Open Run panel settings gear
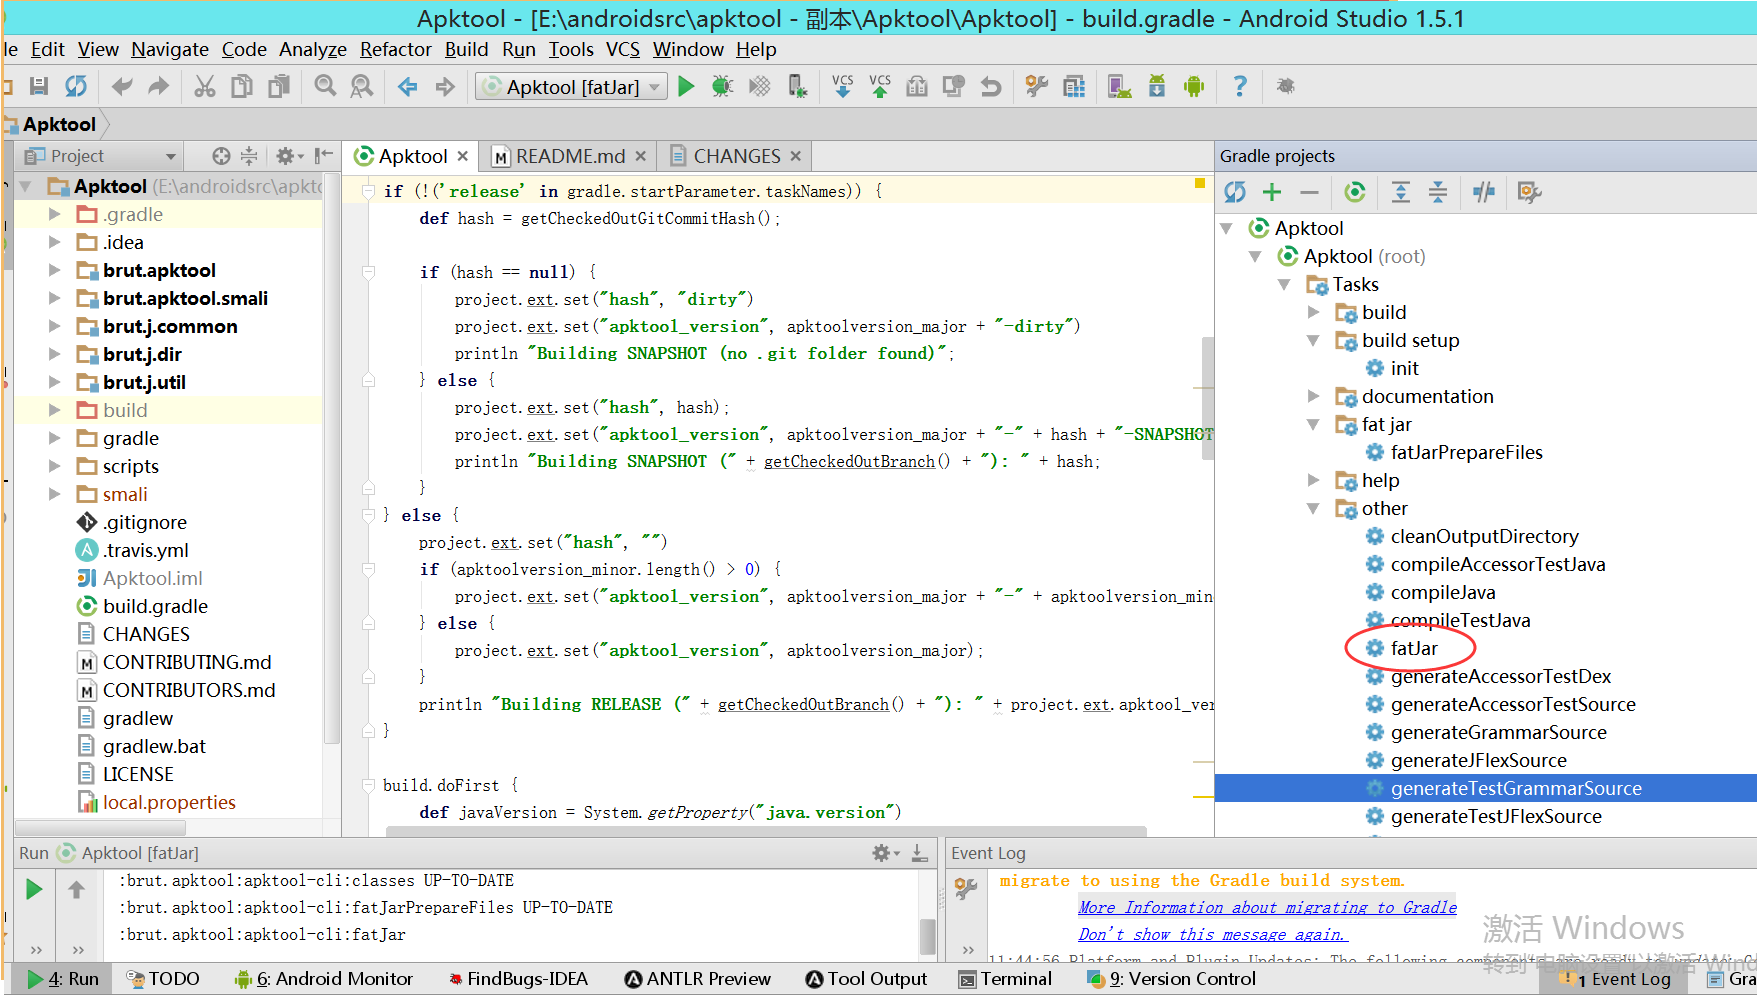 coord(885,853)
